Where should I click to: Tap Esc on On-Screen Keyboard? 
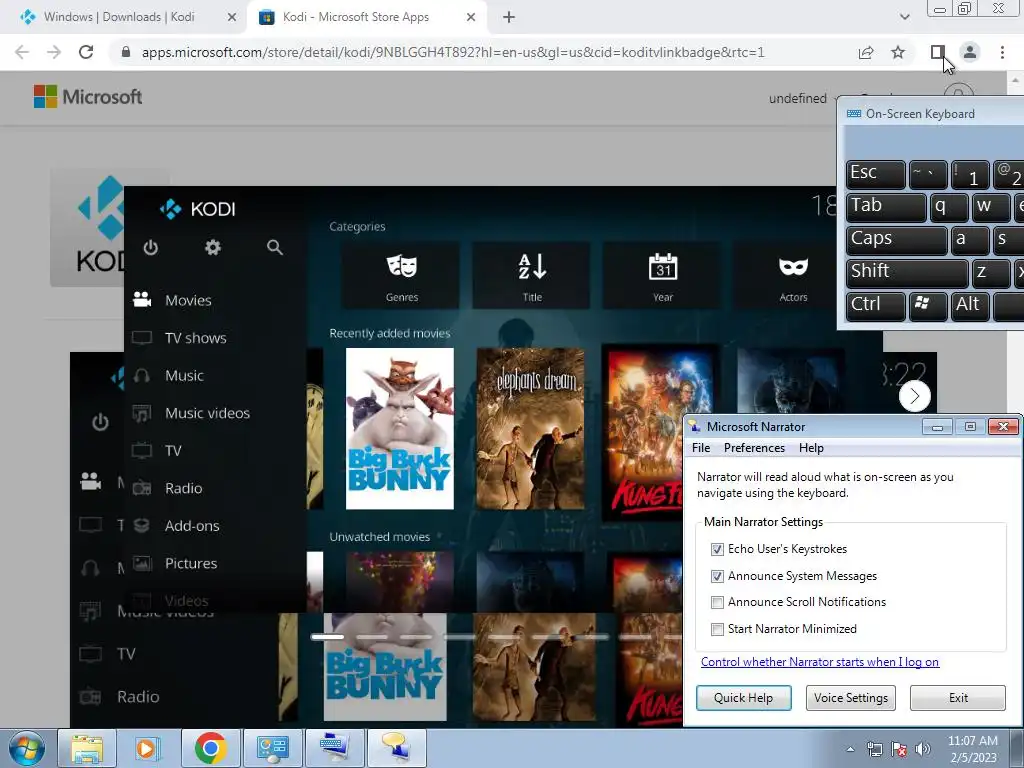(x=876, y=175)
